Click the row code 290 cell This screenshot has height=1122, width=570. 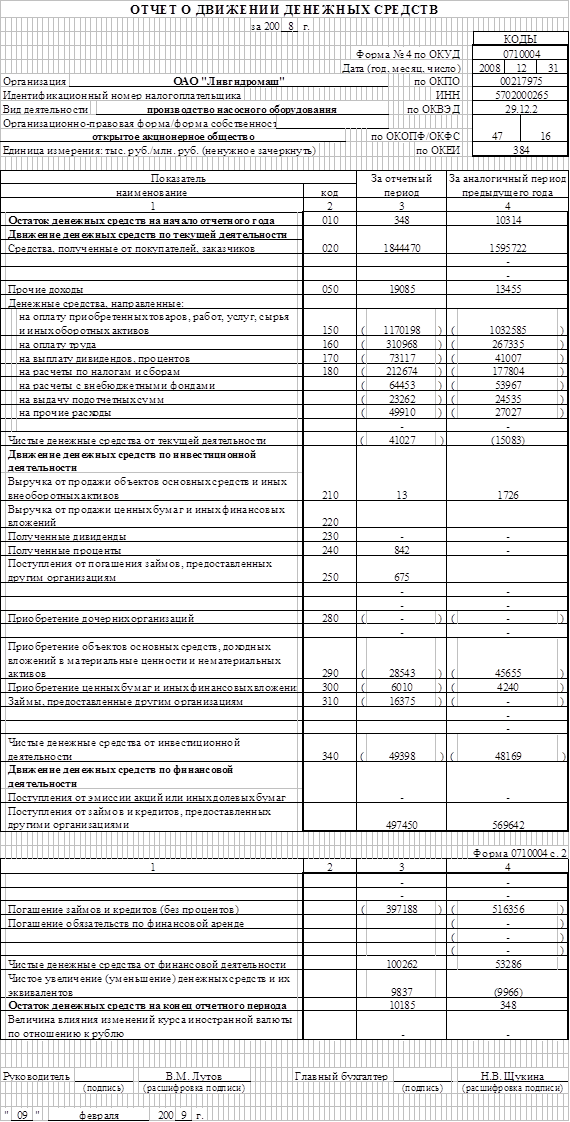[330, 674]
